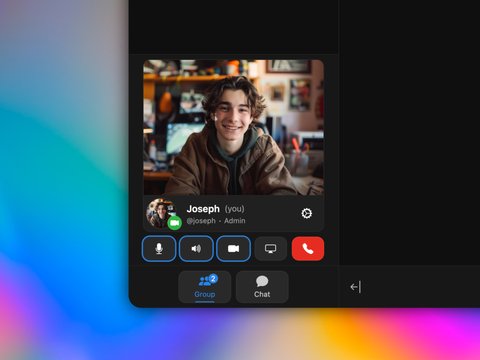Image resolution: width=480 pixels, height=360 pixels.
Task: Click the green camera badge on avatar
Action: click(x=174, y=223)
